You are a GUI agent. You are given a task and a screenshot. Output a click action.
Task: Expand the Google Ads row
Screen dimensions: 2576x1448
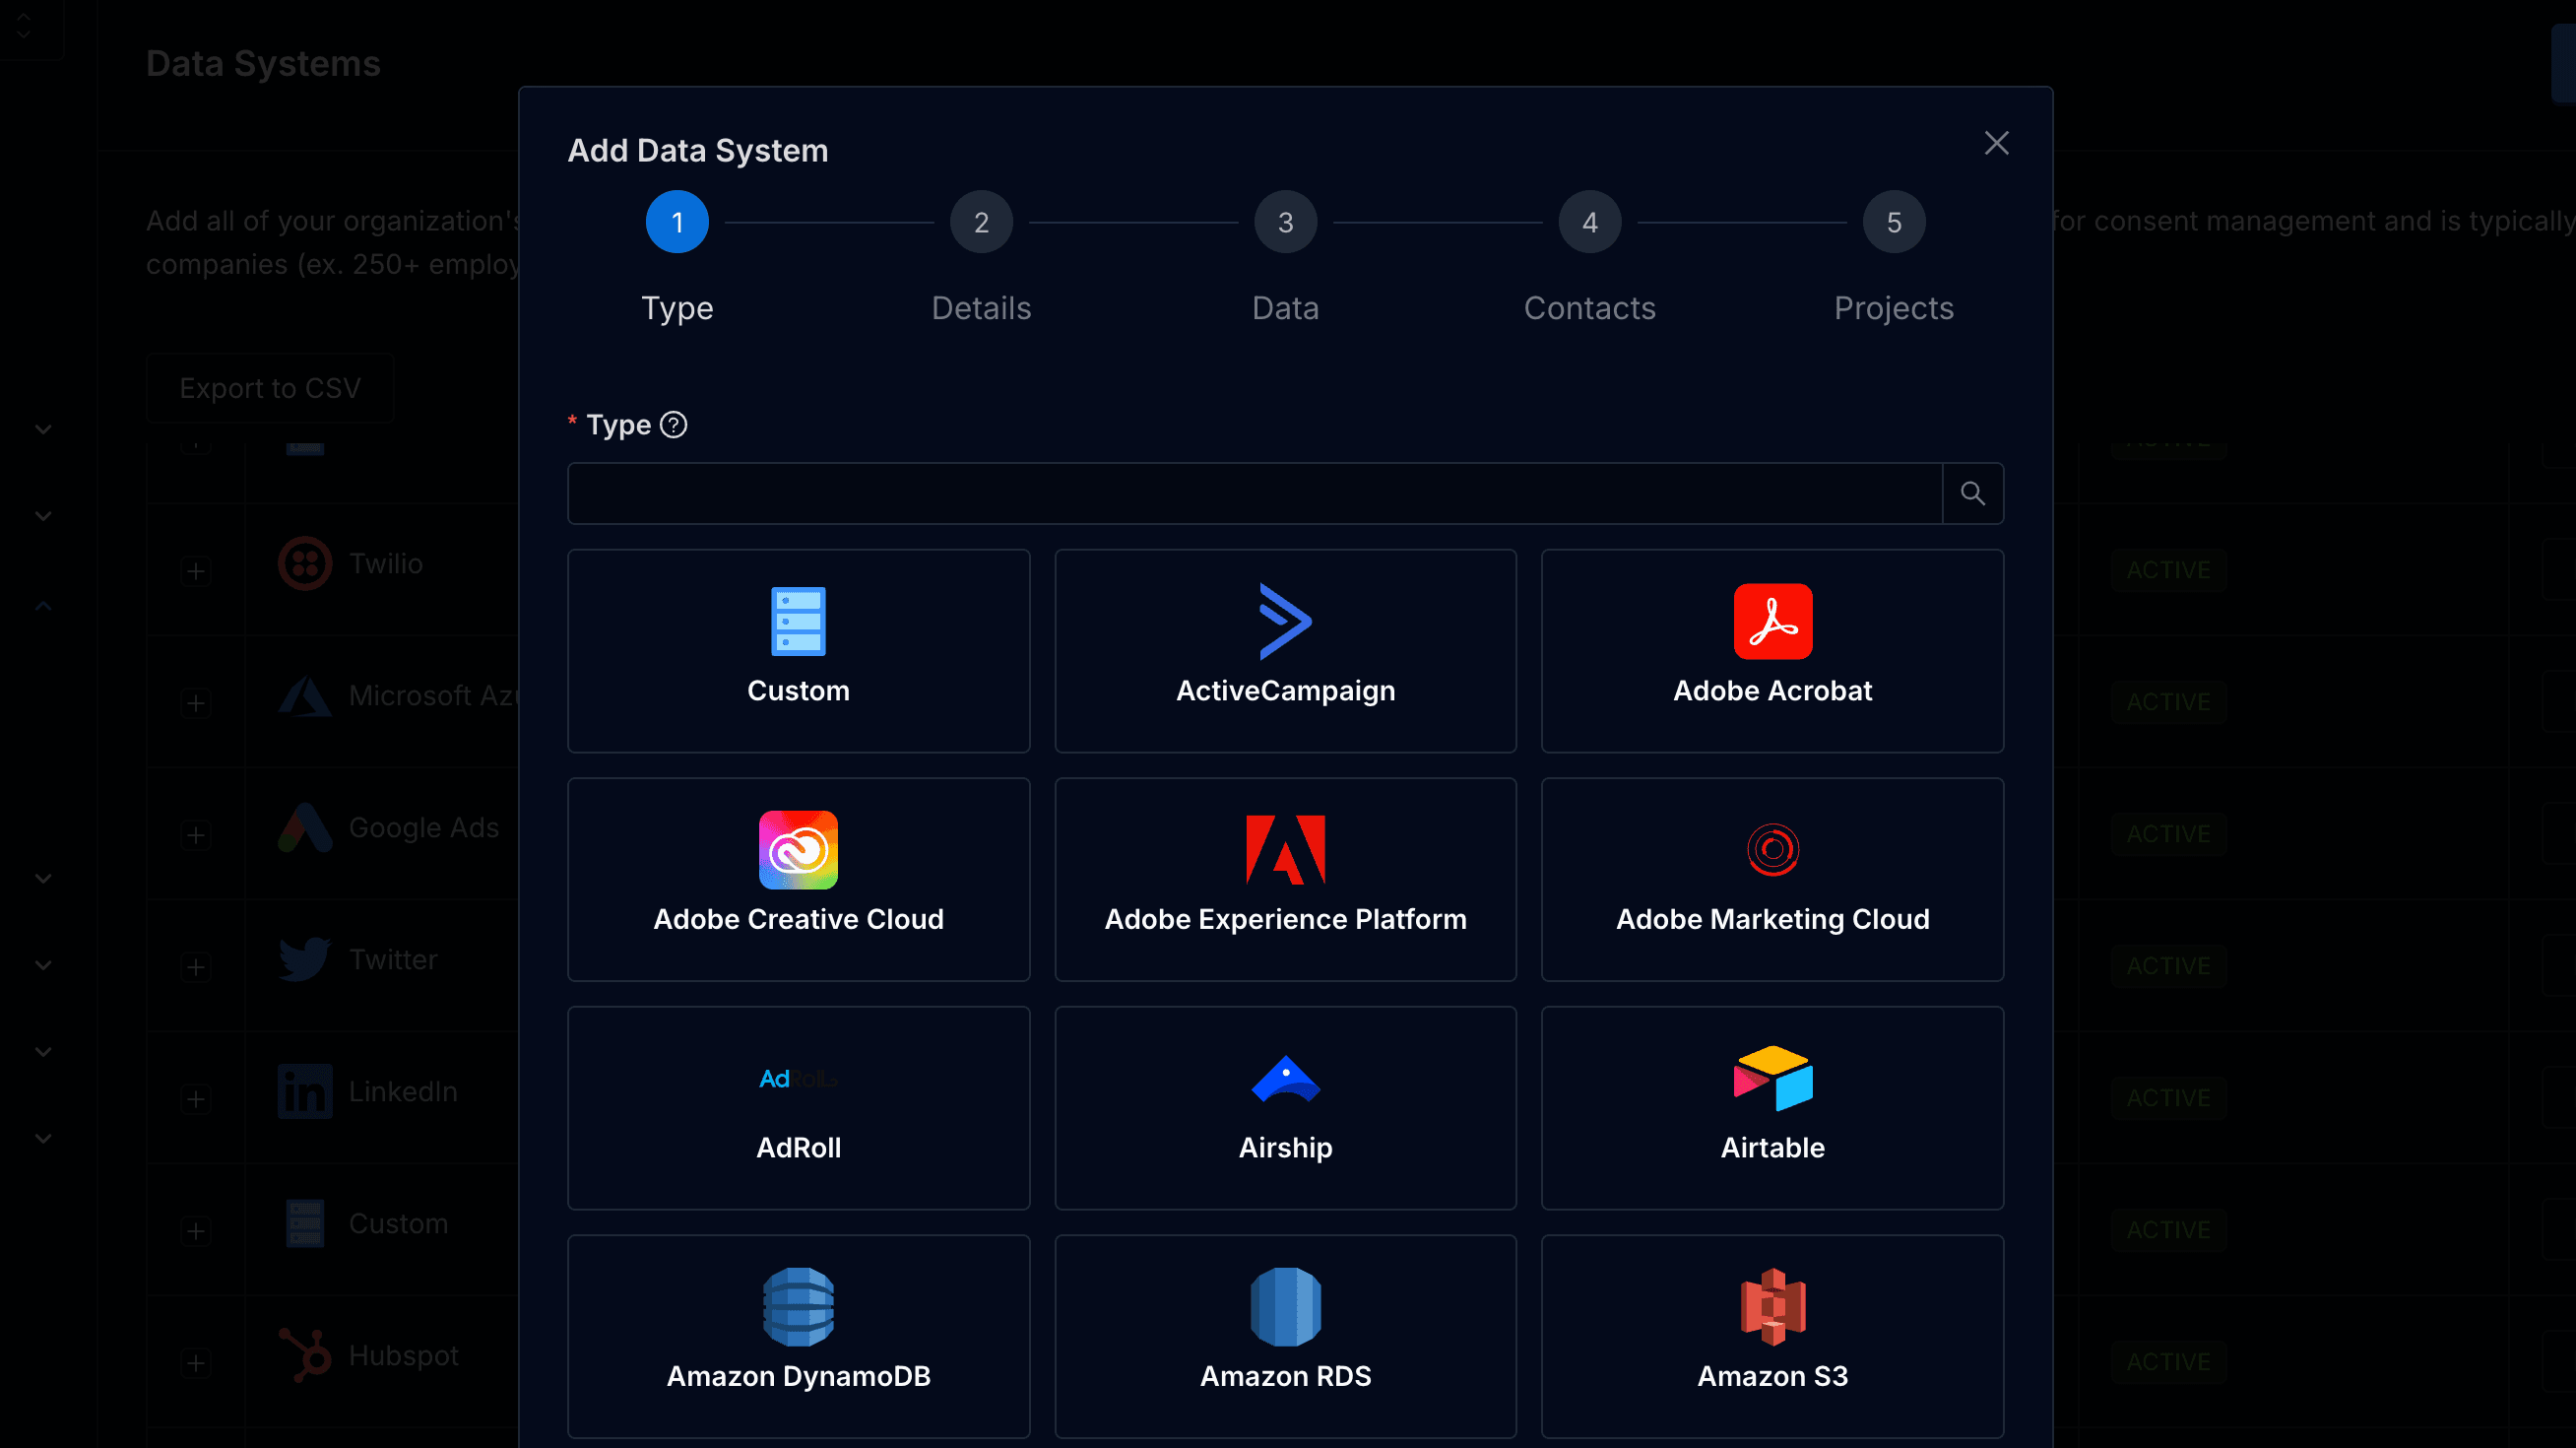coord(196,836)
